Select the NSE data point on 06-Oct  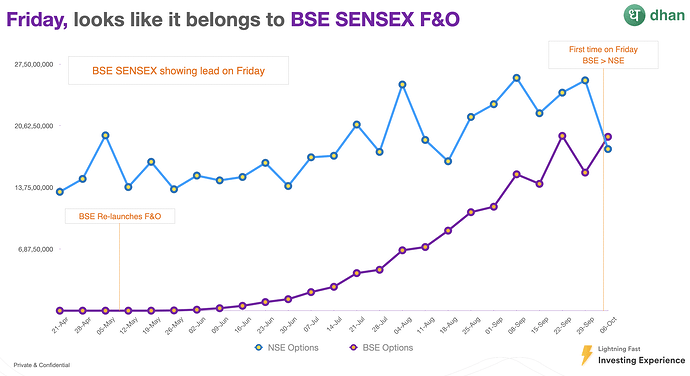(608, 149)
